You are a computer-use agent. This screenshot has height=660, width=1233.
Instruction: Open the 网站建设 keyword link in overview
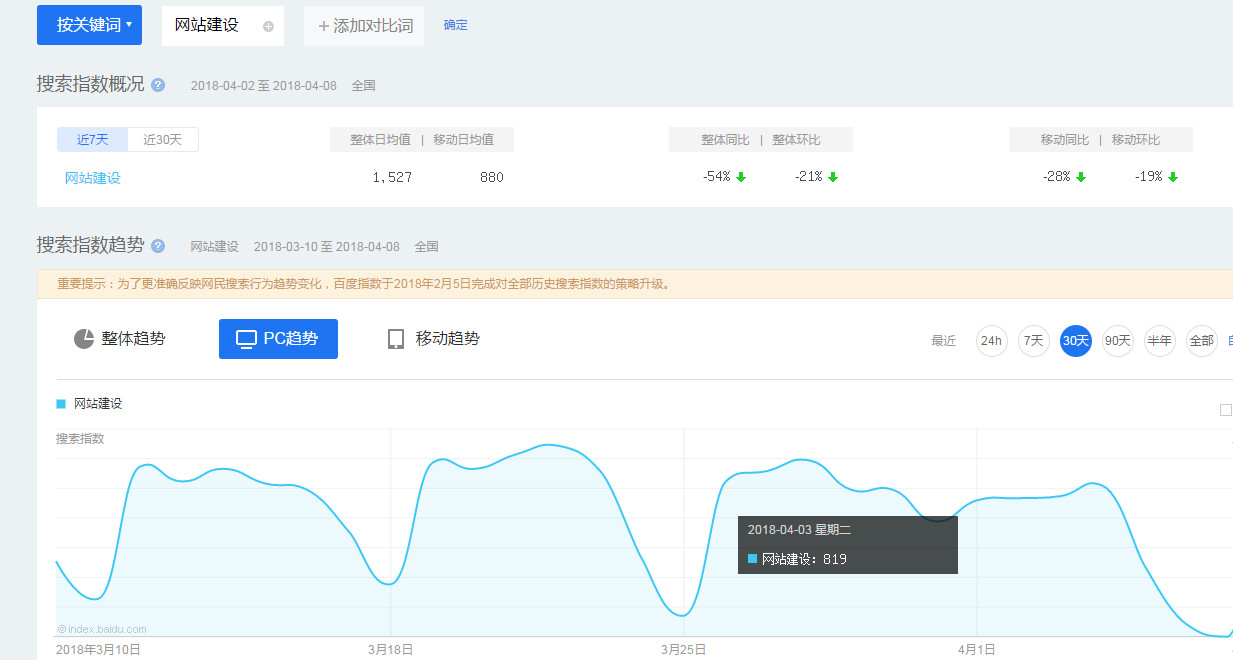[x=92, y=177]
